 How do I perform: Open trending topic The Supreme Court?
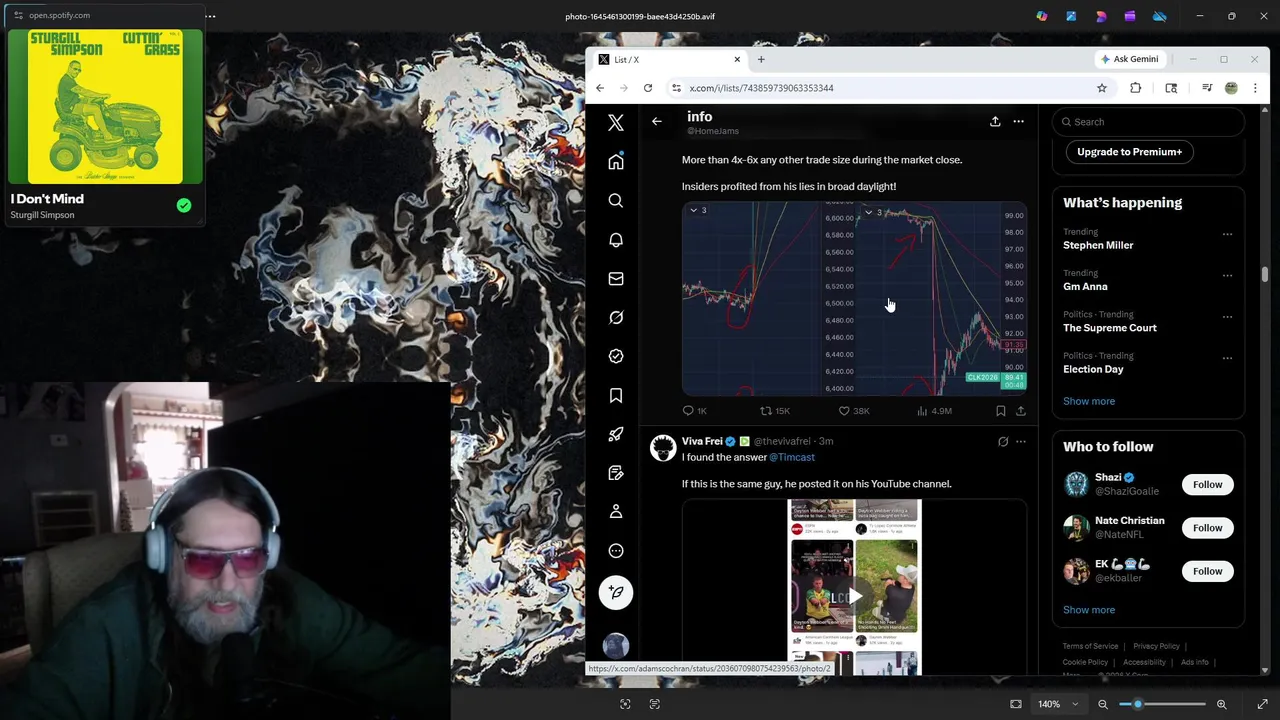pos(1110,328)
